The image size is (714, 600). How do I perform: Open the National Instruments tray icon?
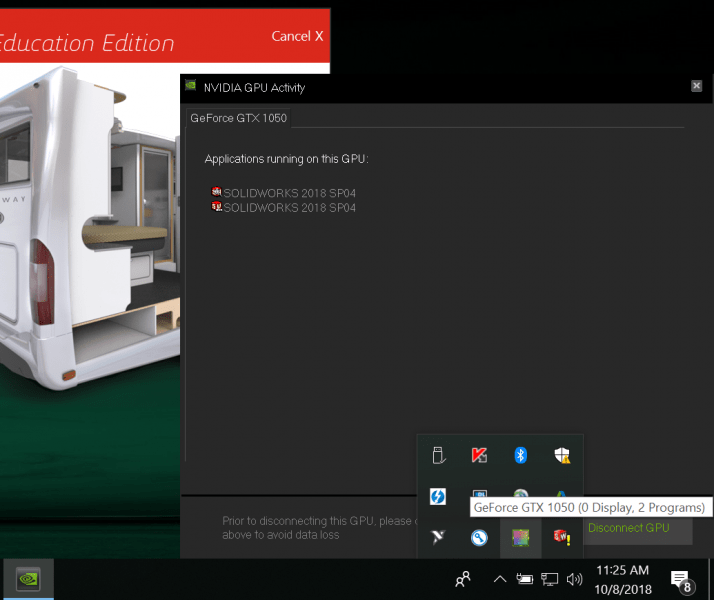pyautogui.click(x=438, y=538)
